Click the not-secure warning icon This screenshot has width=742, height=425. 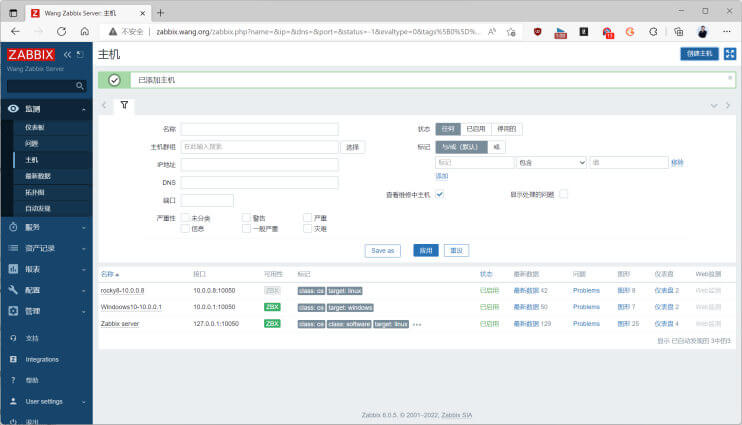(113, 32)
